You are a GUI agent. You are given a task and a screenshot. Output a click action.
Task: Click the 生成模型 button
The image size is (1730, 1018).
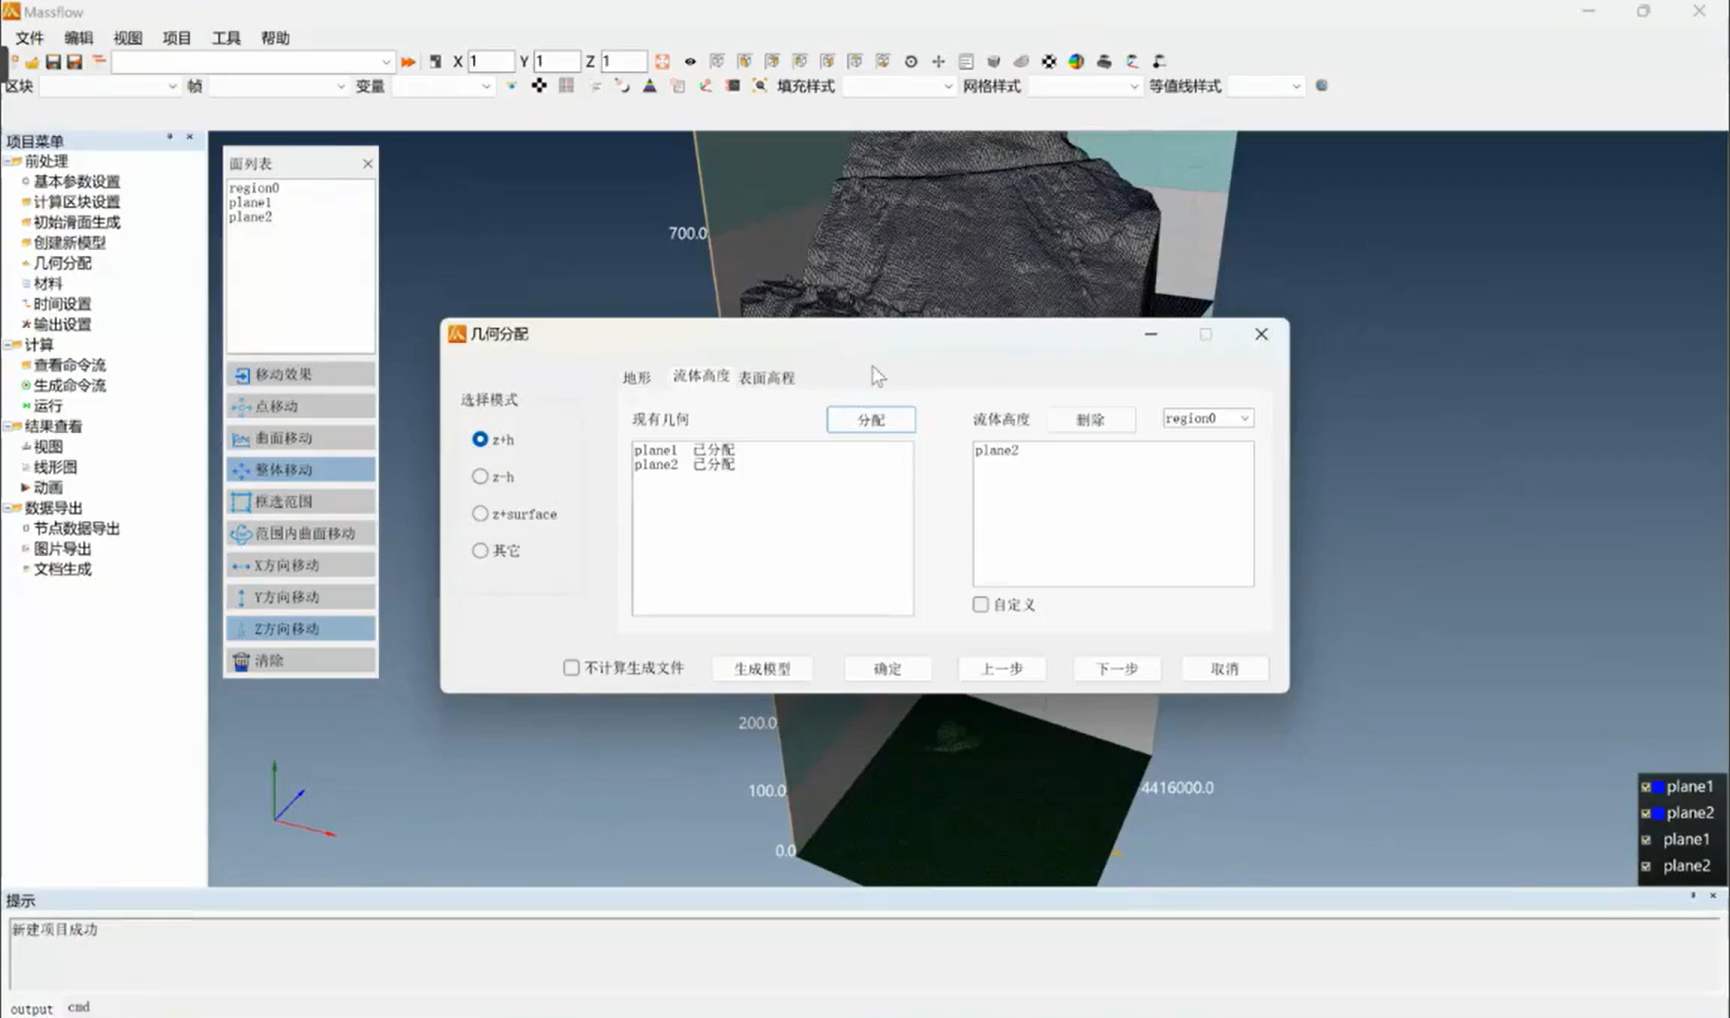(763, 668)
